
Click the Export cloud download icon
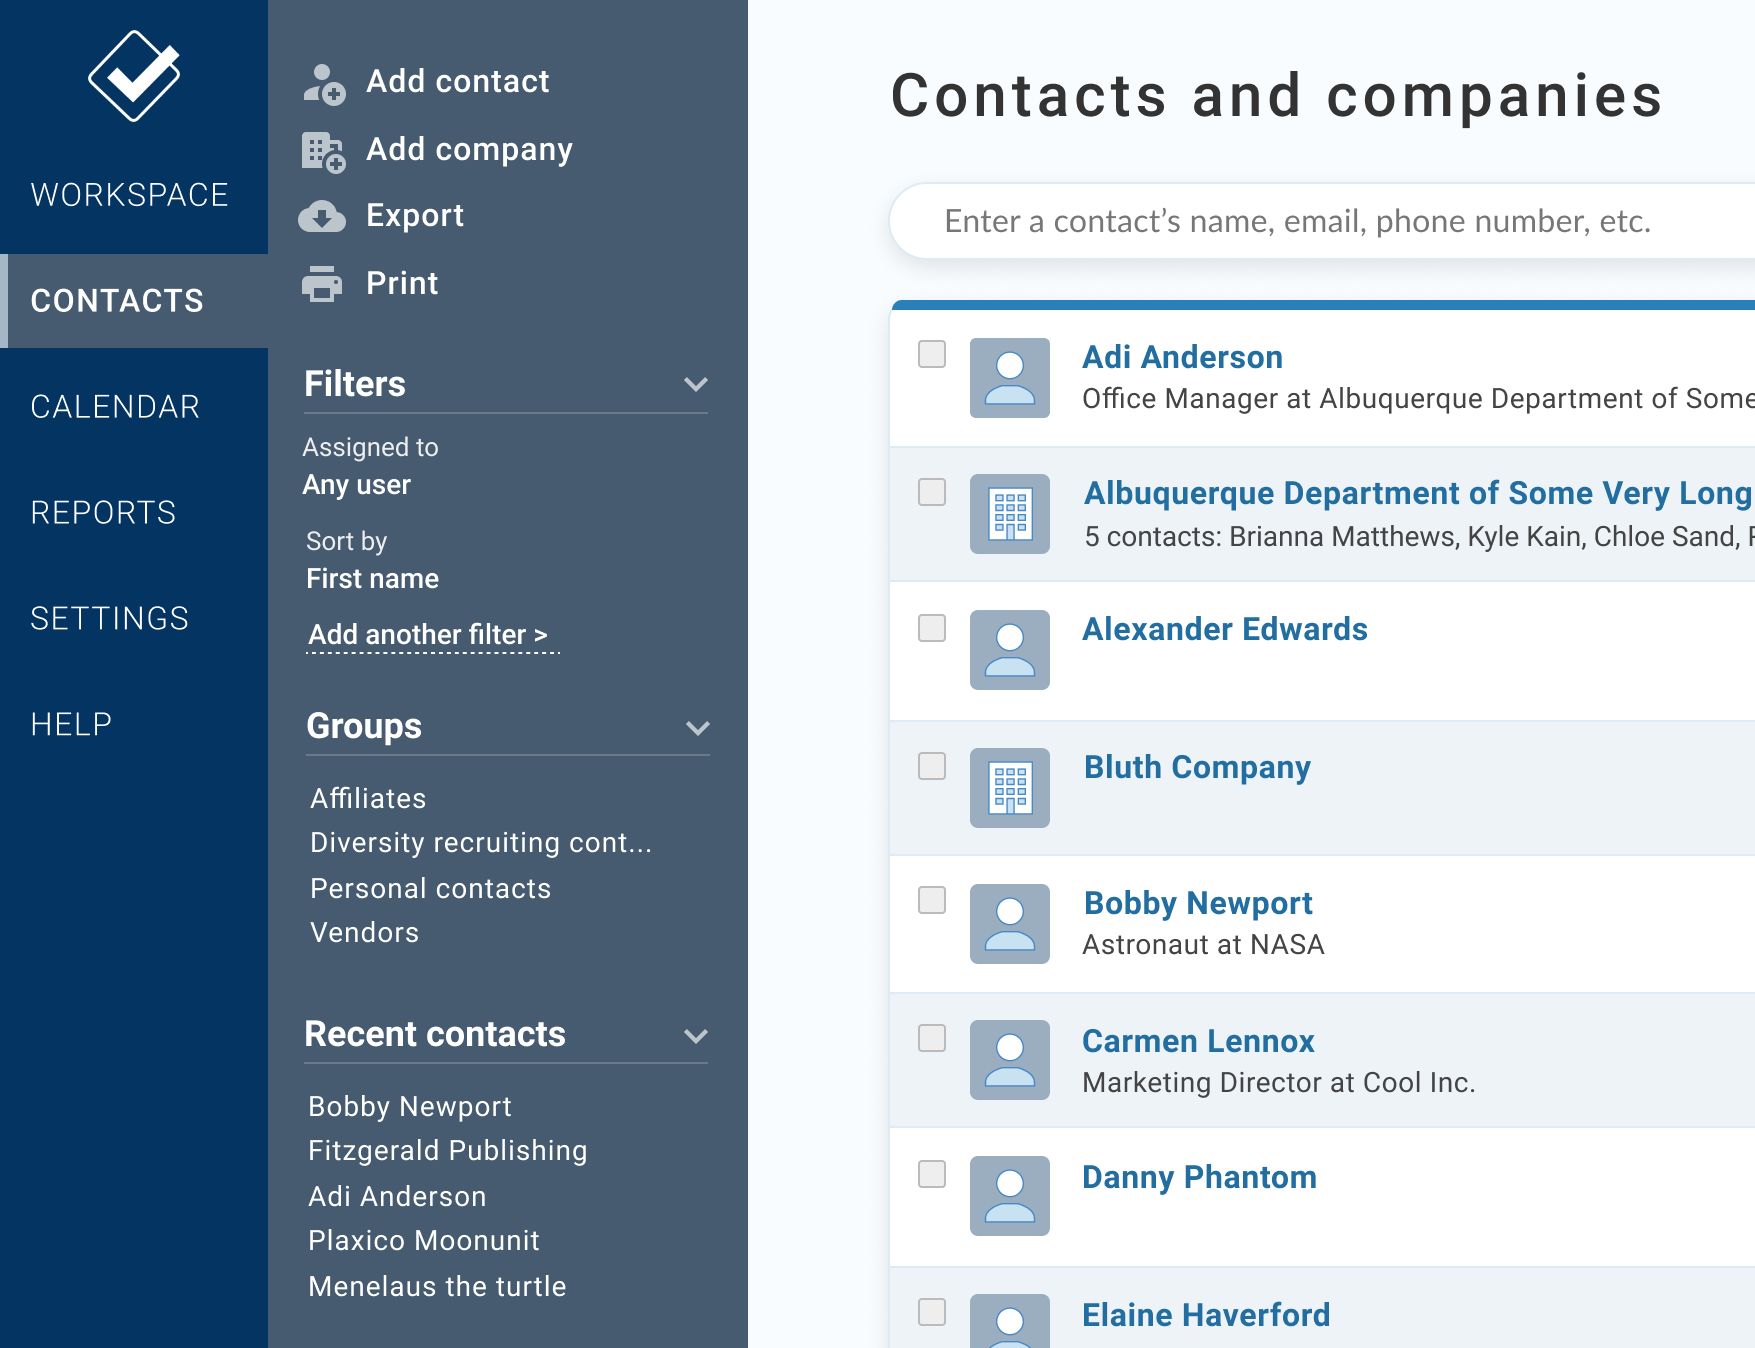(x=322, y=216)
